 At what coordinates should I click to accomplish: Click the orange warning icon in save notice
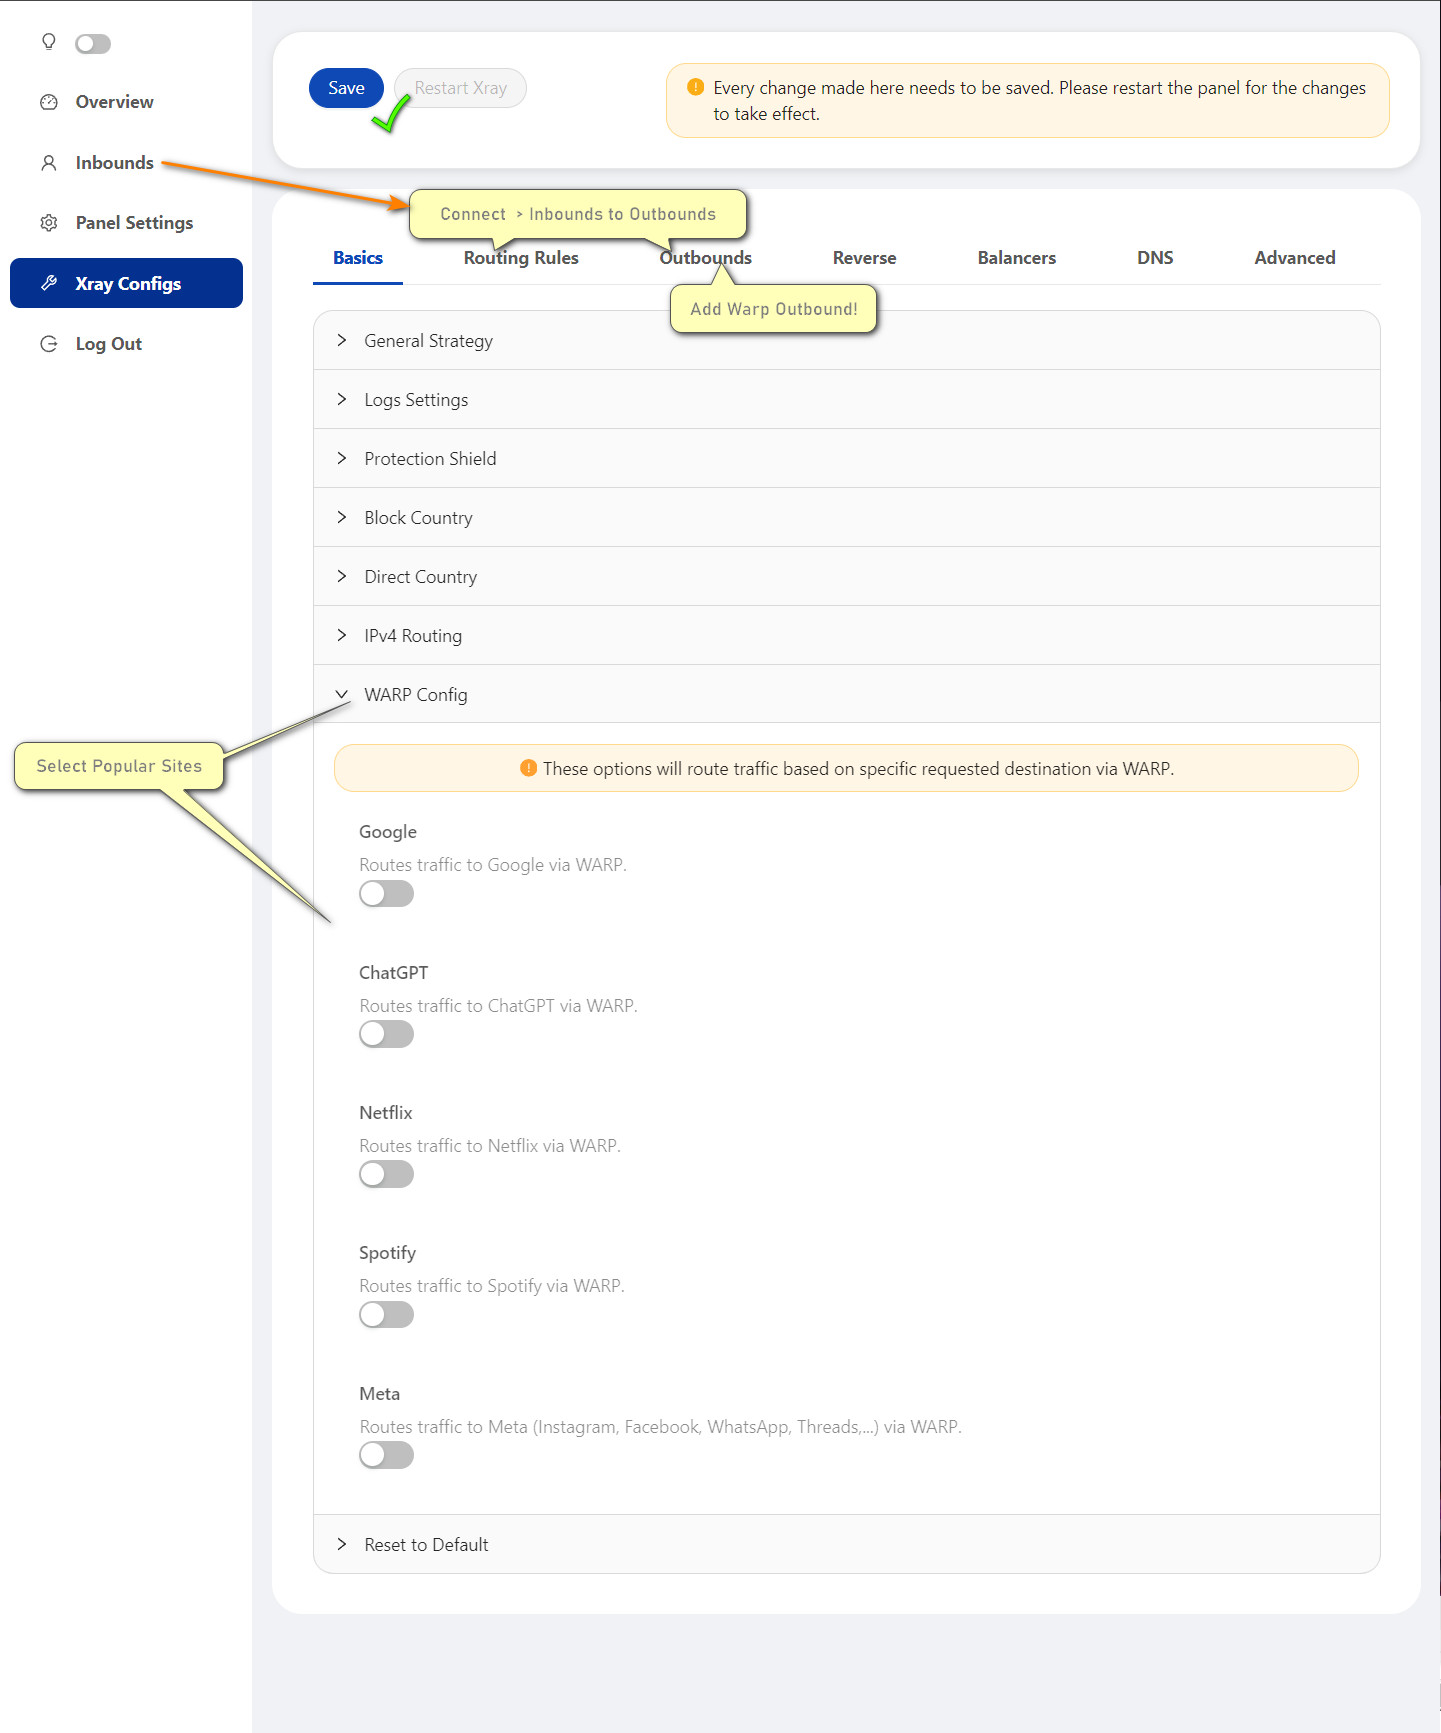696,87
